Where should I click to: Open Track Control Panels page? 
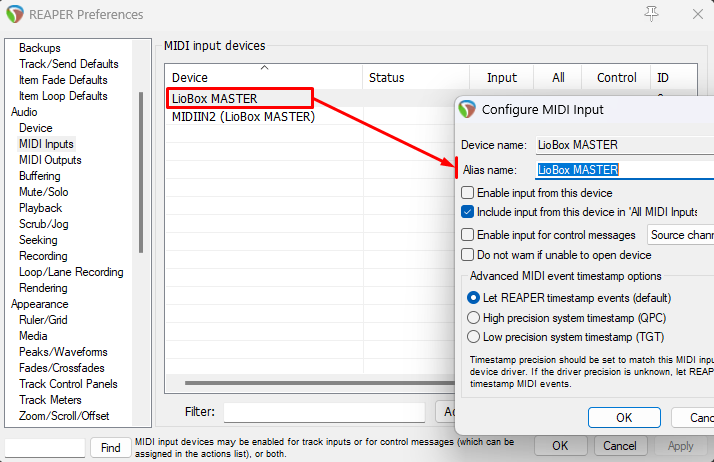tap(68, 384)
